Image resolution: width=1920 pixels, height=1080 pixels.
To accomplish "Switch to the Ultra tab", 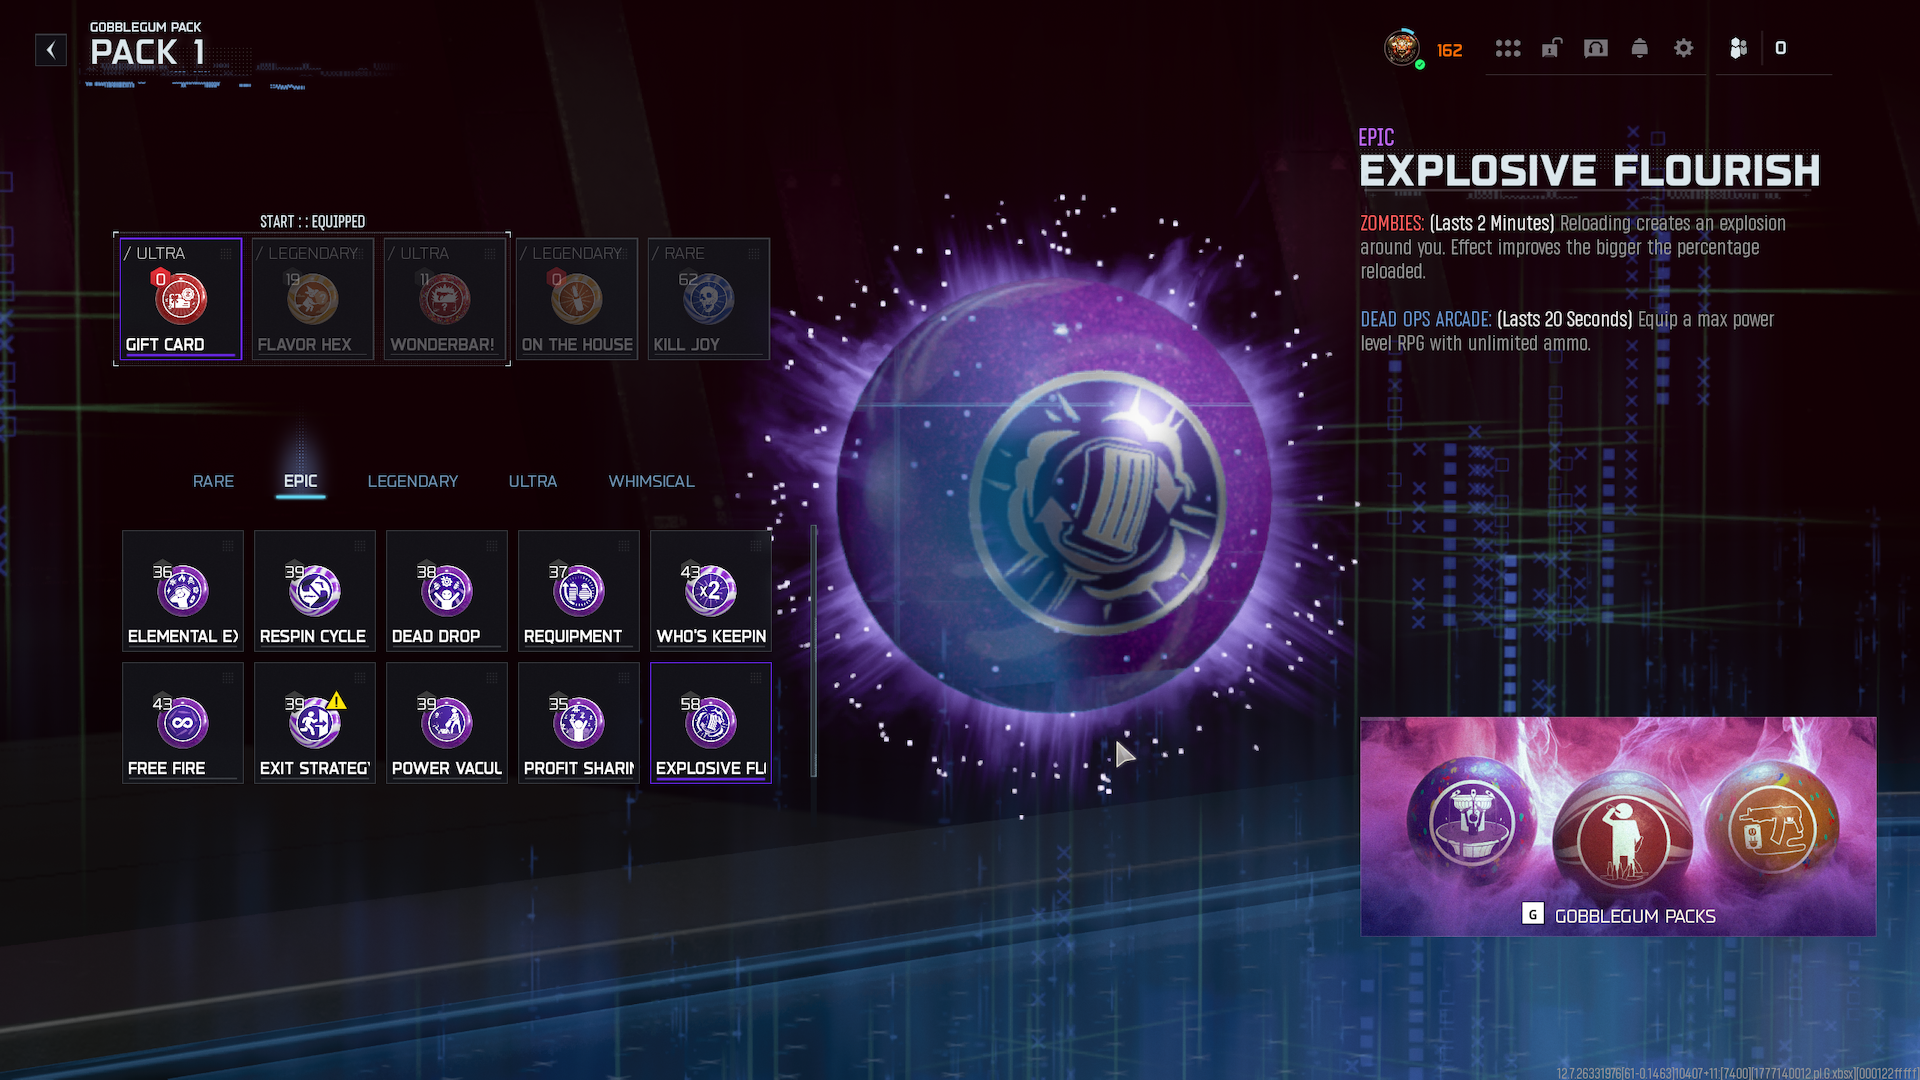I will (x=533, y=481).
